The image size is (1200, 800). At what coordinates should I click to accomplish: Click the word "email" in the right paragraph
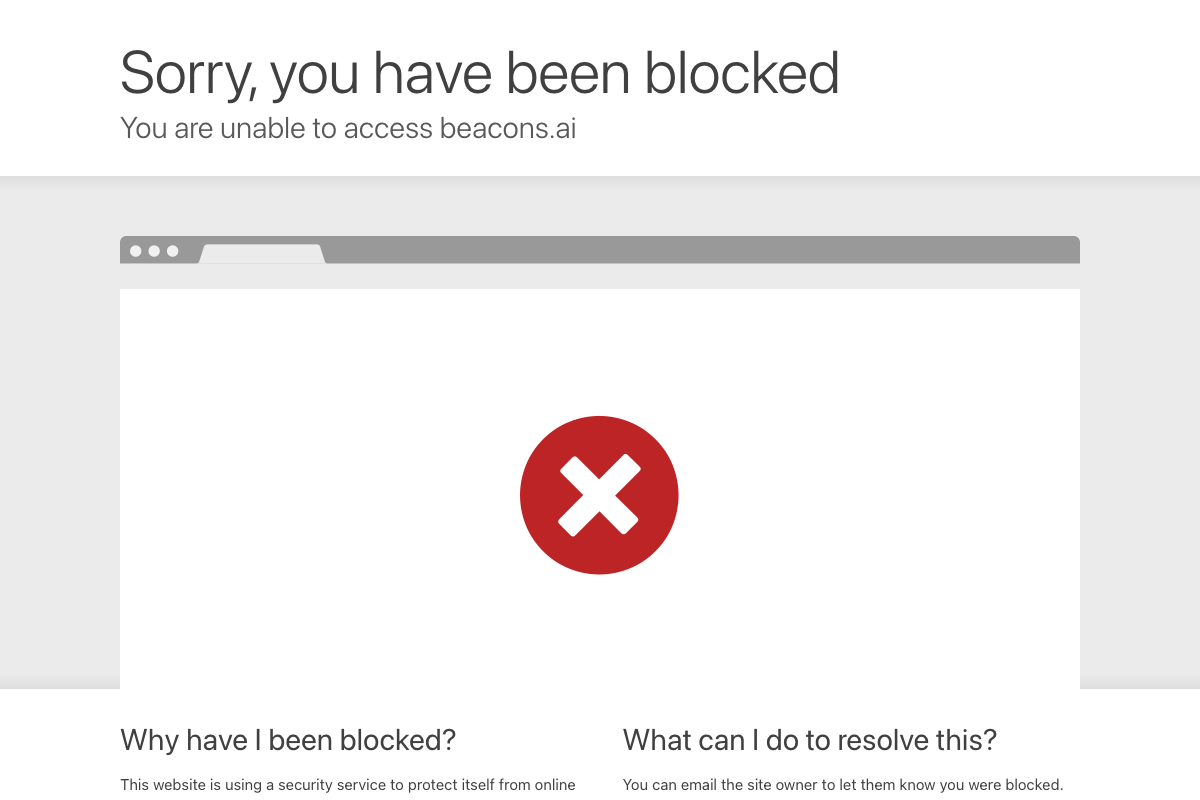(x=698, y=785)
